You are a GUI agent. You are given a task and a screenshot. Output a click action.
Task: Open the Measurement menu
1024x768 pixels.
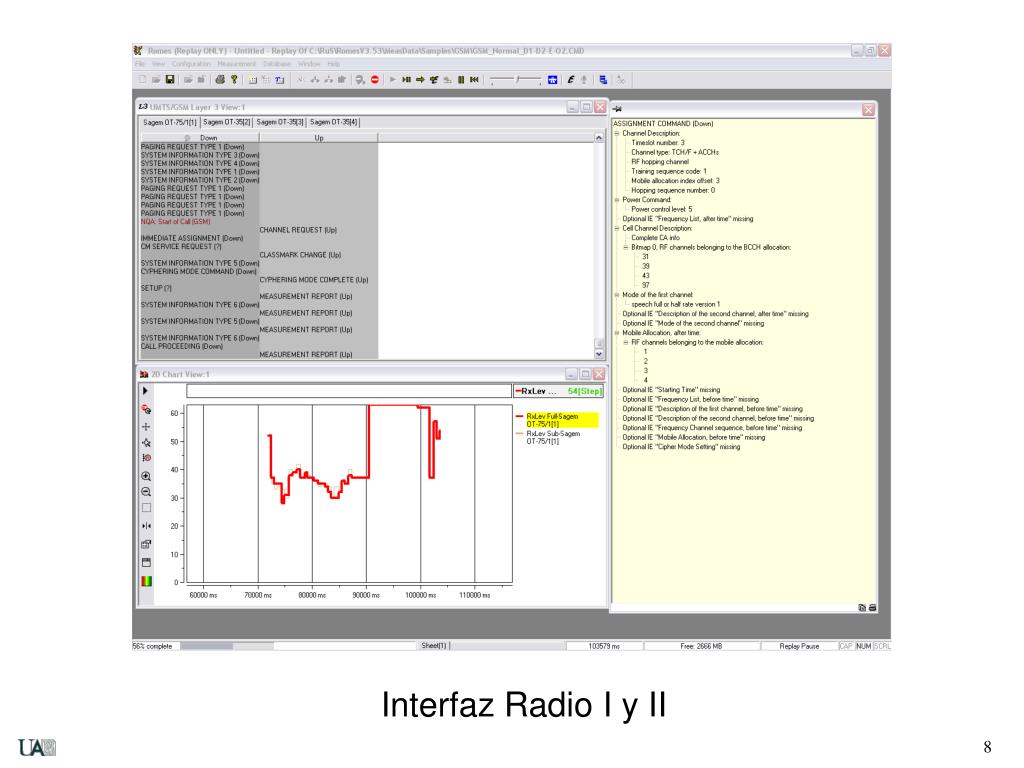pyautogui.click(x=237, y=64)
